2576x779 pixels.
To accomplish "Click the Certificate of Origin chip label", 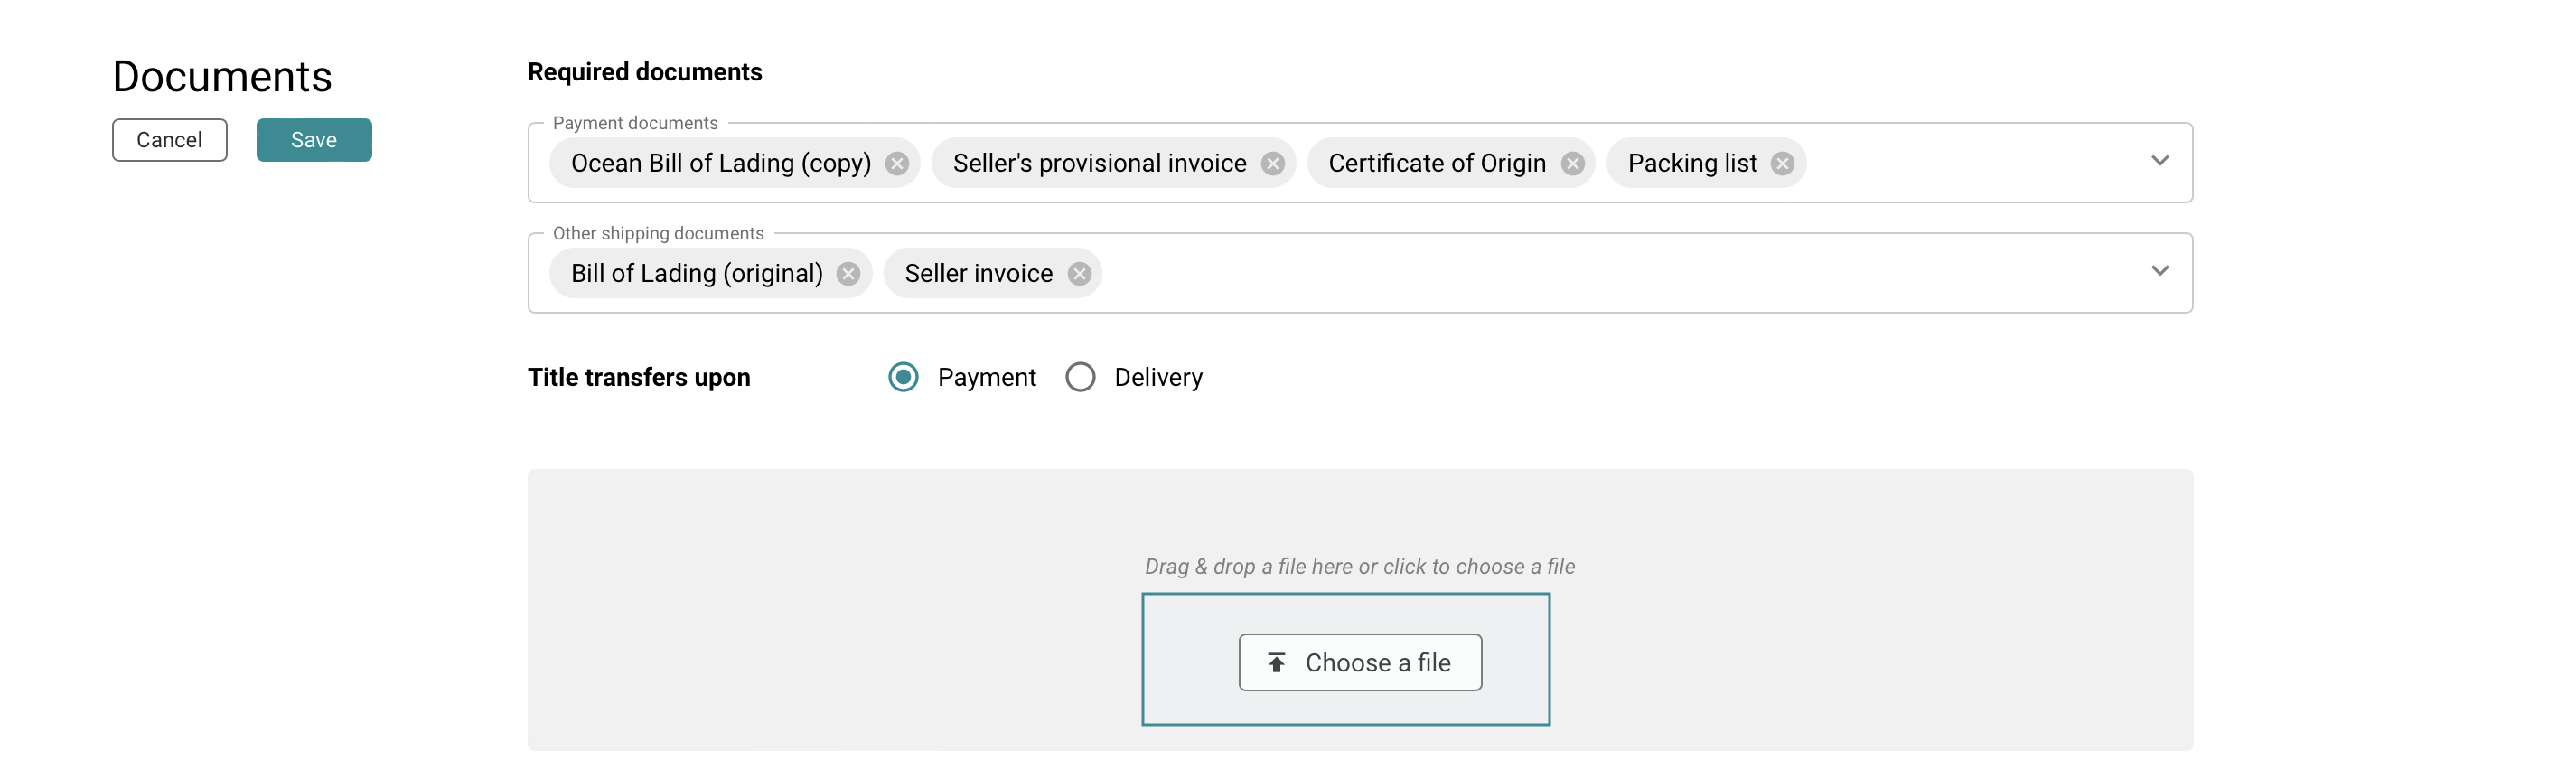I will tap(1437, 164).
